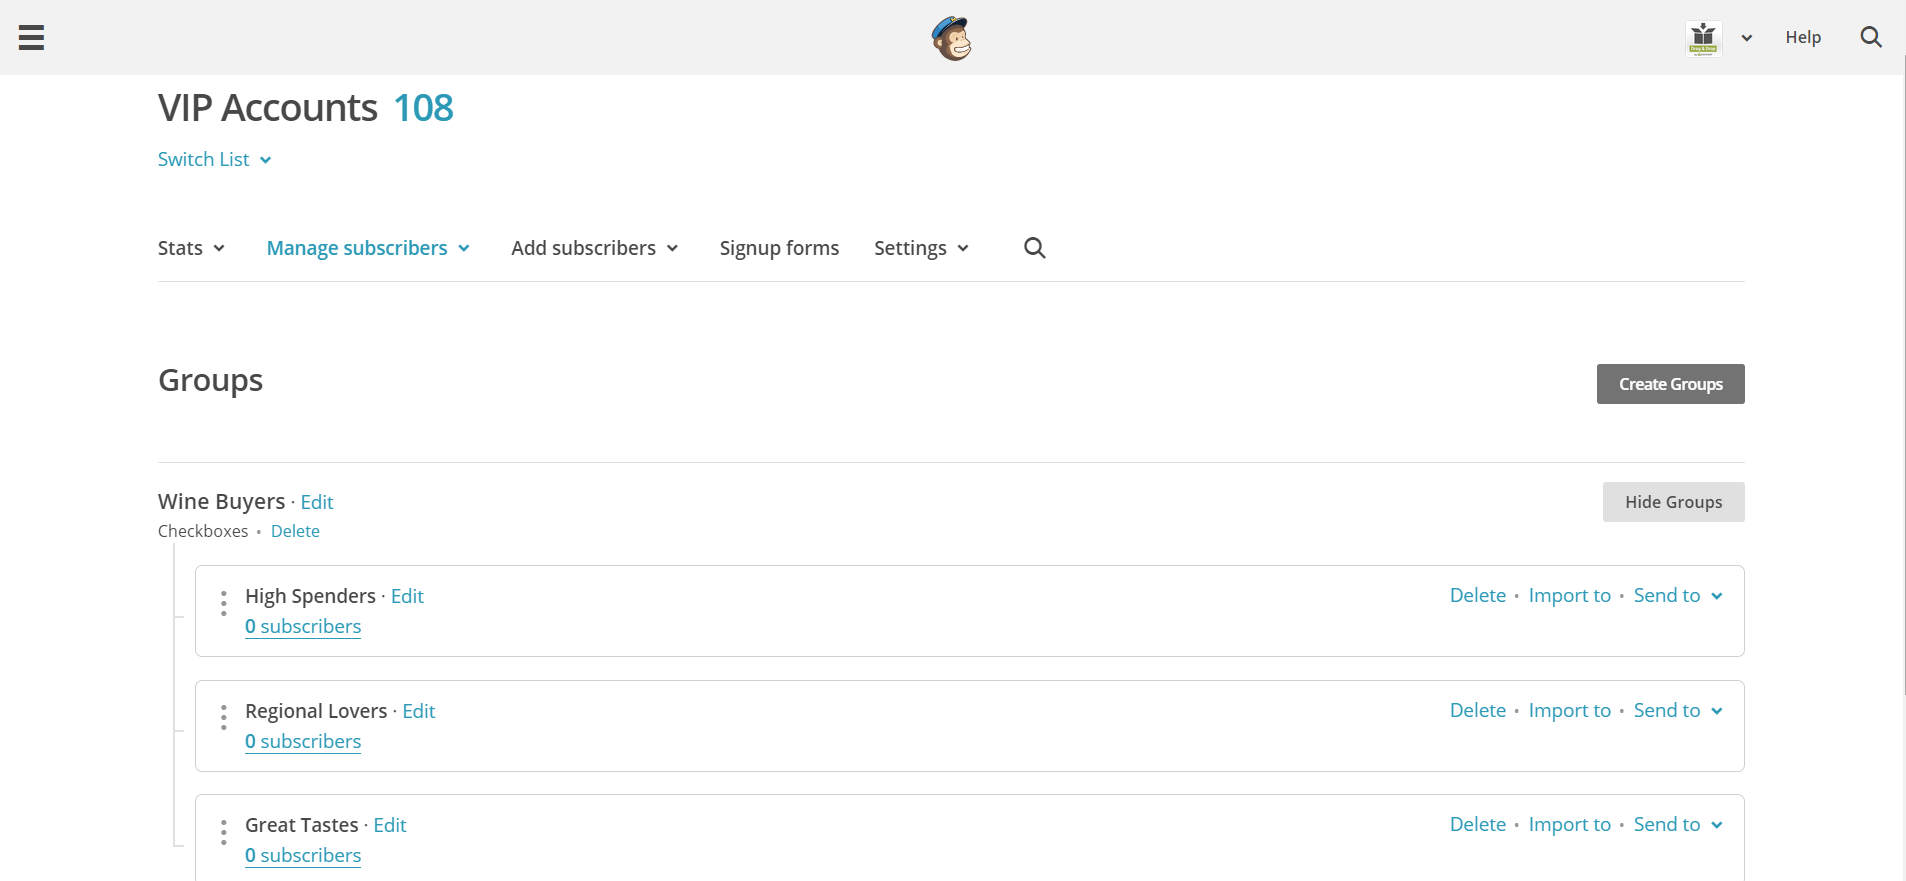Click the Create Groups button
The image size is (1906, 881).
[x=1670, y=384]
